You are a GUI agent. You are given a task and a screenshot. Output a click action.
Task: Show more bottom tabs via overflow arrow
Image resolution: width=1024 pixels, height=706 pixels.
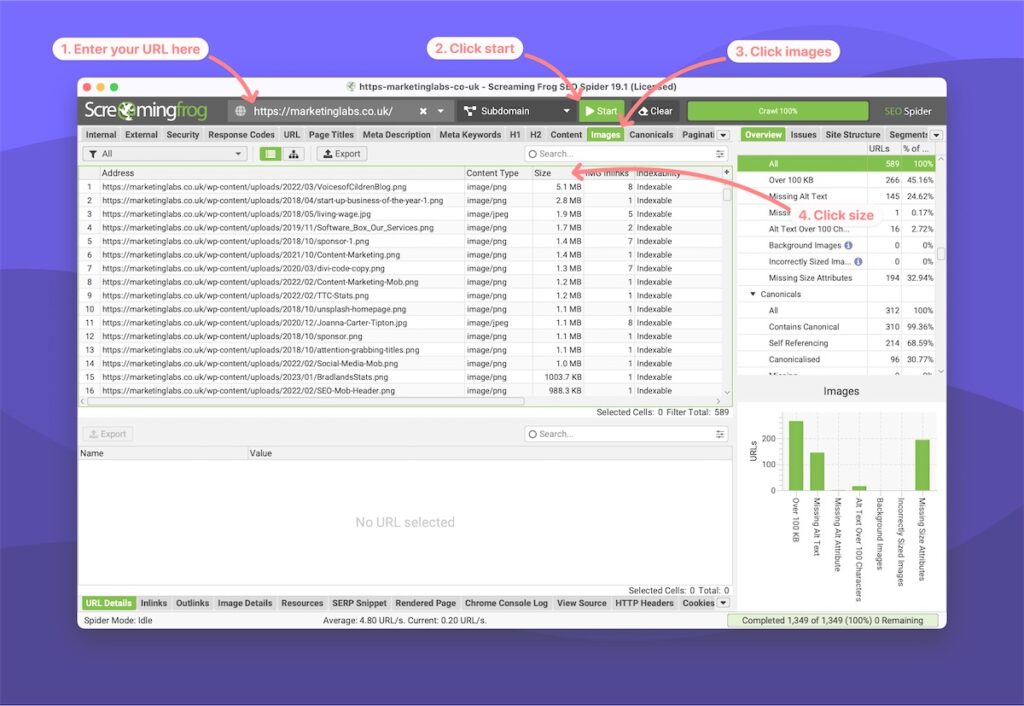(x=723, y=603)
